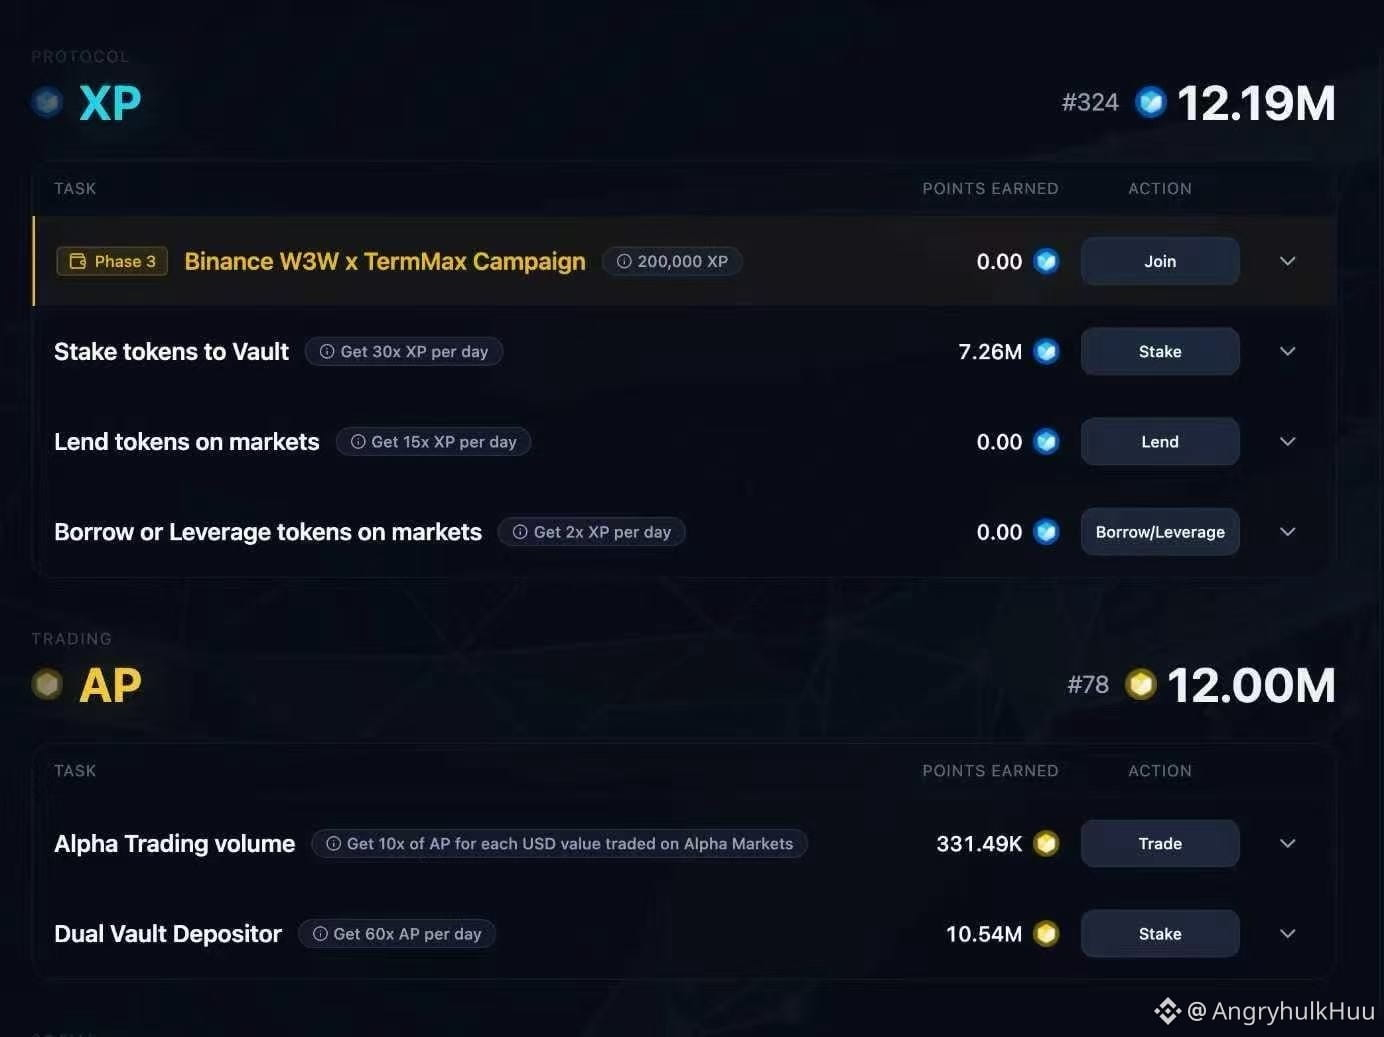Click the Borrow/Leverage button
The width and height of the screenshot is (1384, 1037).
(x=1160, y=531)
